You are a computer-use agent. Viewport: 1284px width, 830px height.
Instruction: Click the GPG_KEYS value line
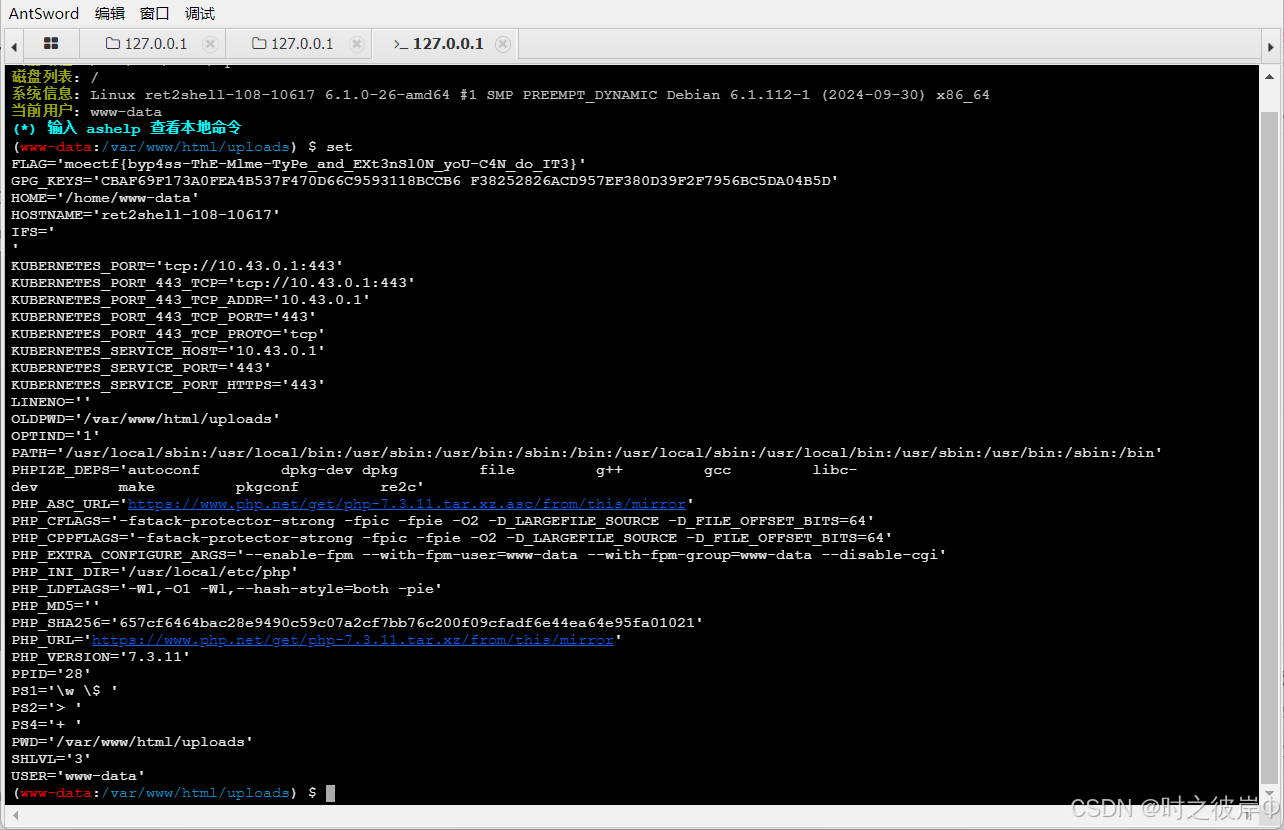click(x=425, y=181)
